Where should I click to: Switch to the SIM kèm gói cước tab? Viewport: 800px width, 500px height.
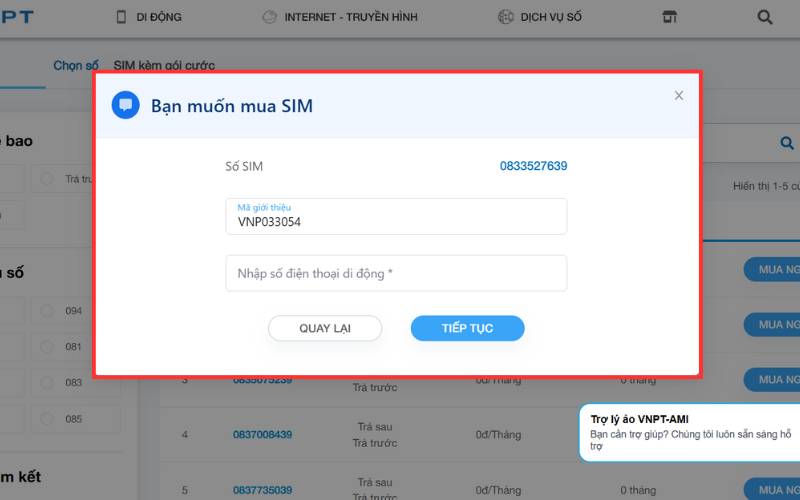(x=164, y=65)
